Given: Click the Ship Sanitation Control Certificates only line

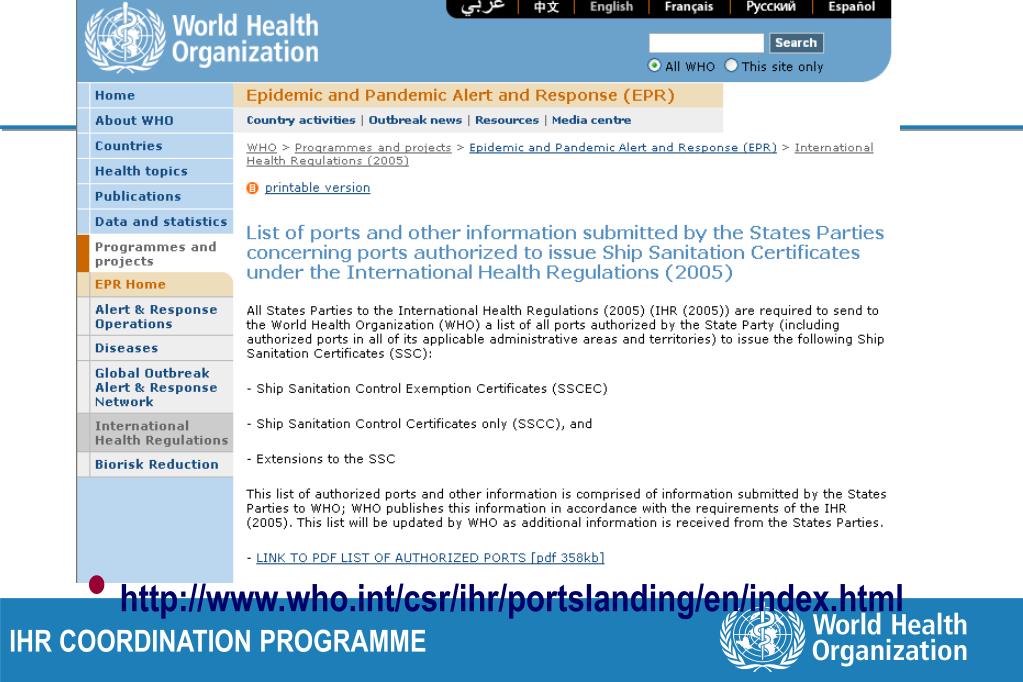Looking at the screenshot, I should pyautogui.click(x=420, y=424).
